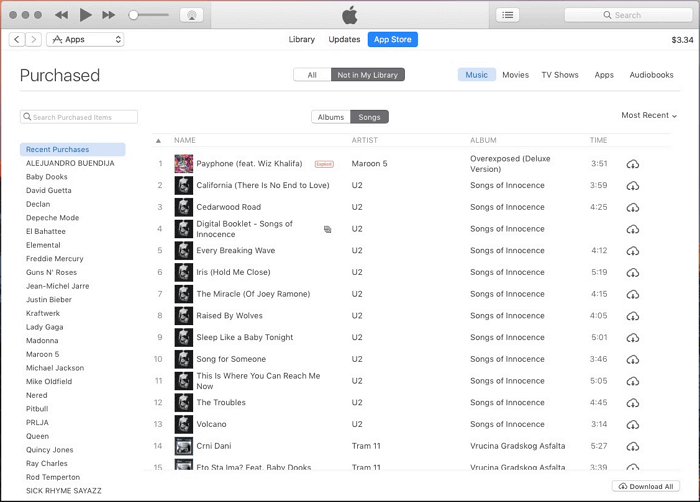
Task: Select Michael Jackson in the sidebar
Action: pyautogui.click(x=54, y=368)
